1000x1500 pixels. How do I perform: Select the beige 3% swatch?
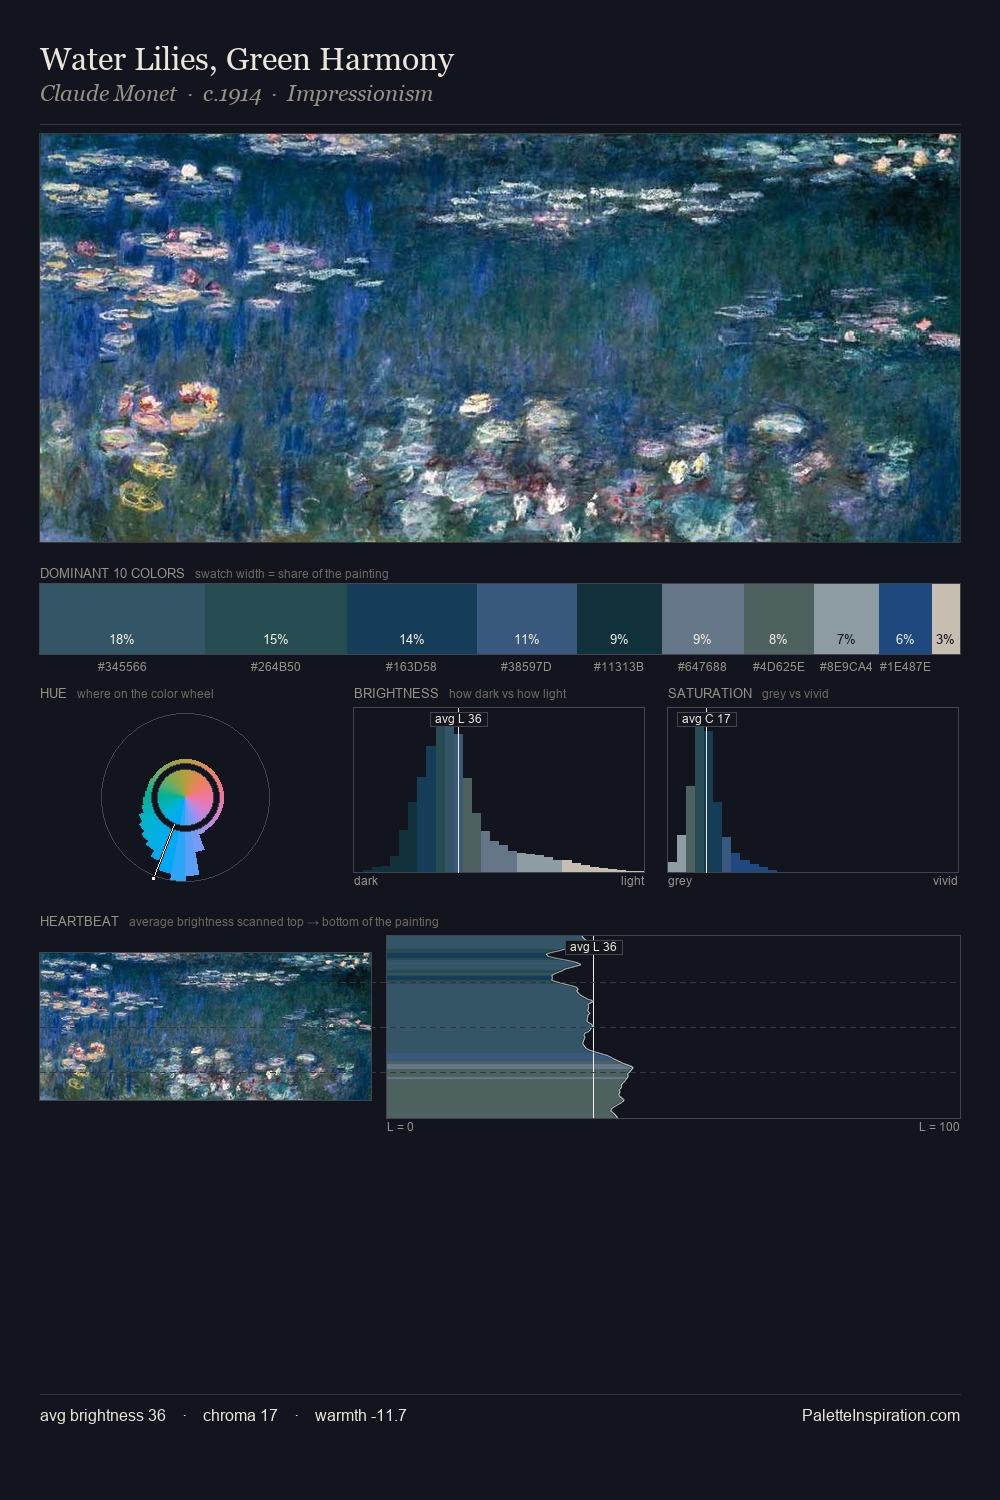(946, 619)
